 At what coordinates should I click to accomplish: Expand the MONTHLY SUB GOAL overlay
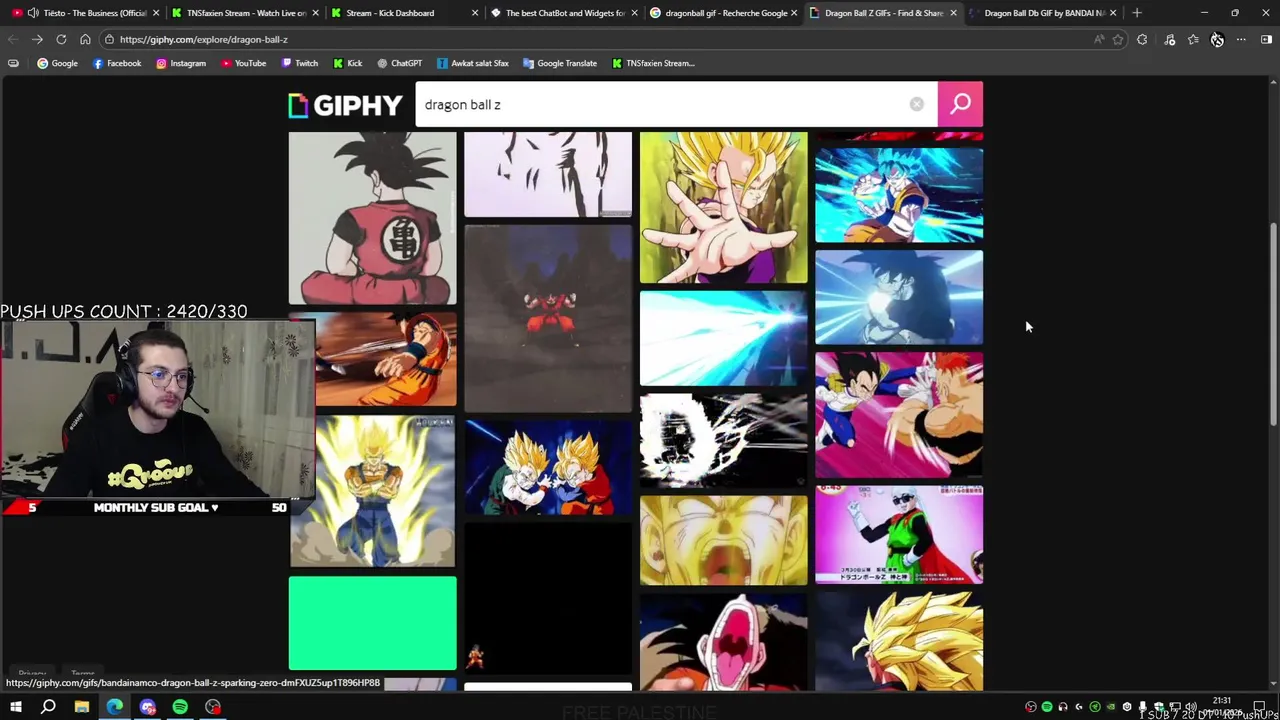[x=155, y=507]
